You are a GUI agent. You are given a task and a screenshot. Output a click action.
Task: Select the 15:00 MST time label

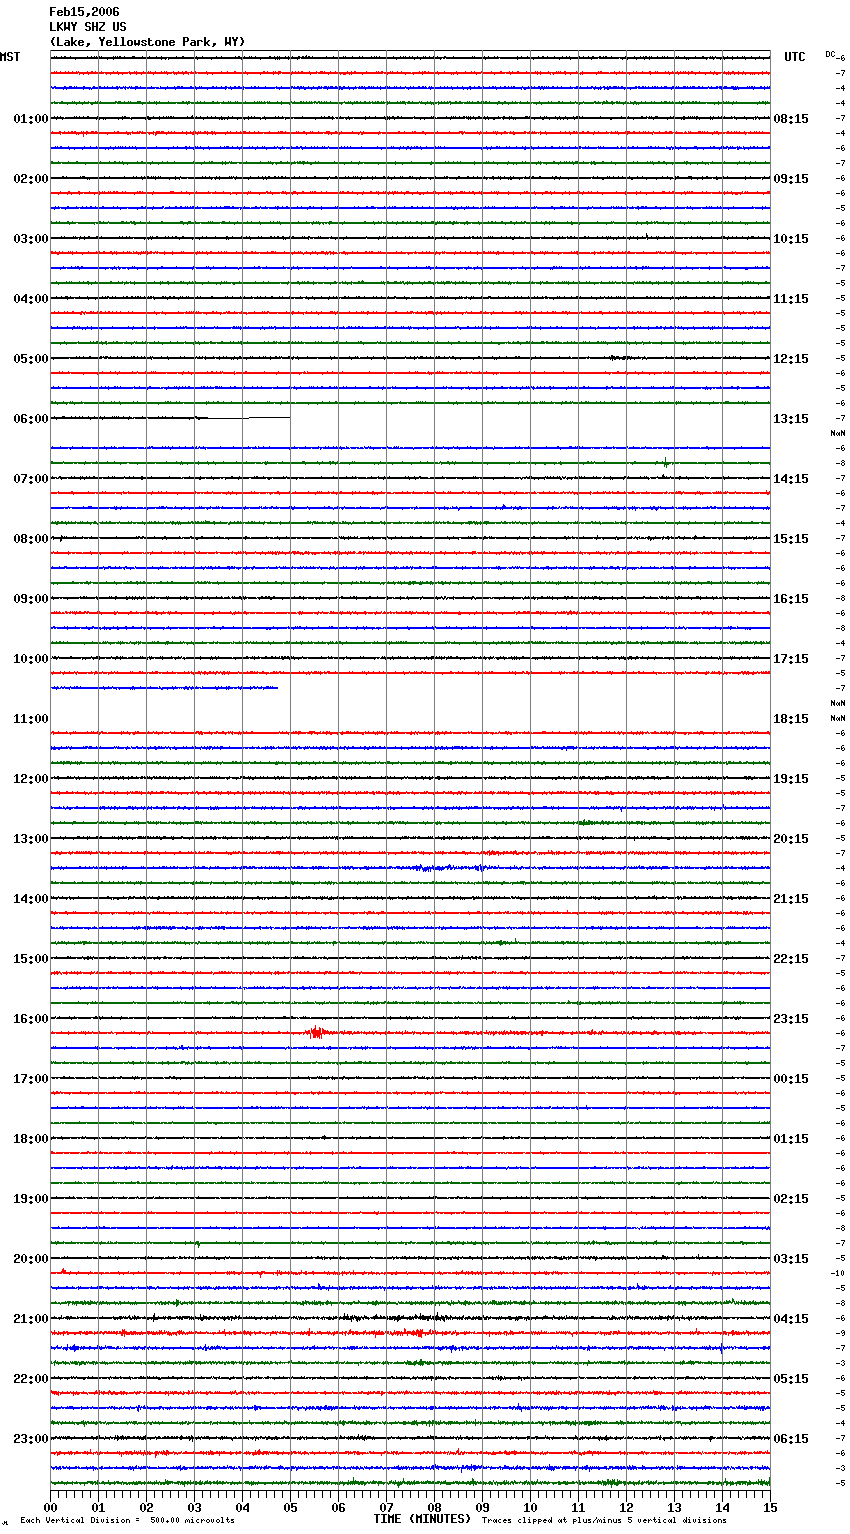(x=31, y=959)
